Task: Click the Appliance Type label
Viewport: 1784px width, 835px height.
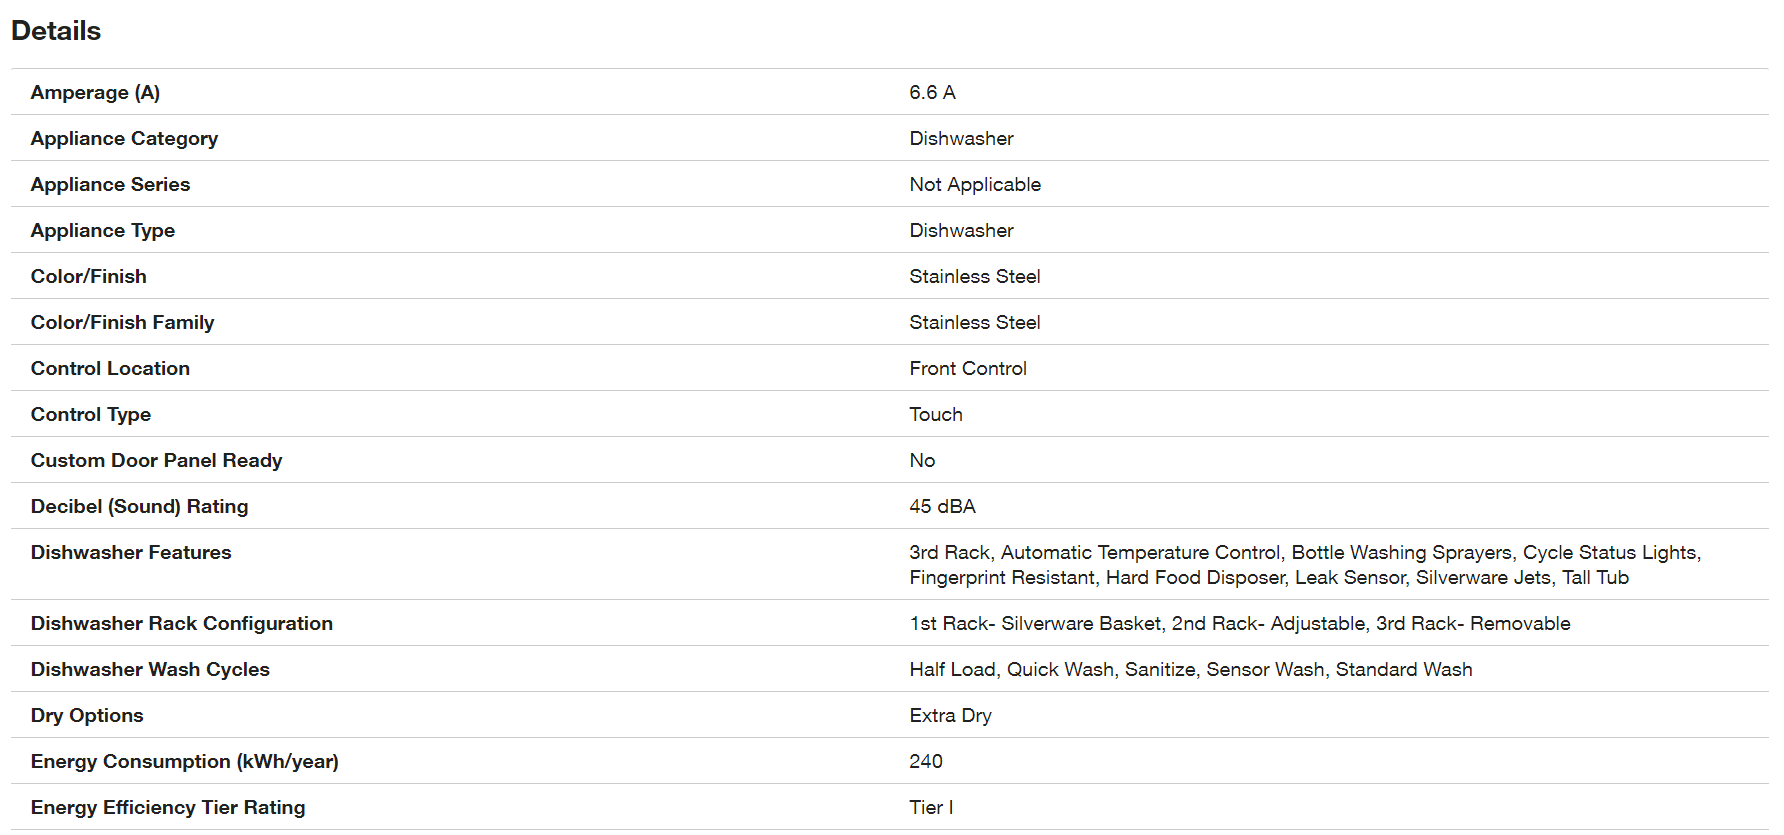Action: 102,231
